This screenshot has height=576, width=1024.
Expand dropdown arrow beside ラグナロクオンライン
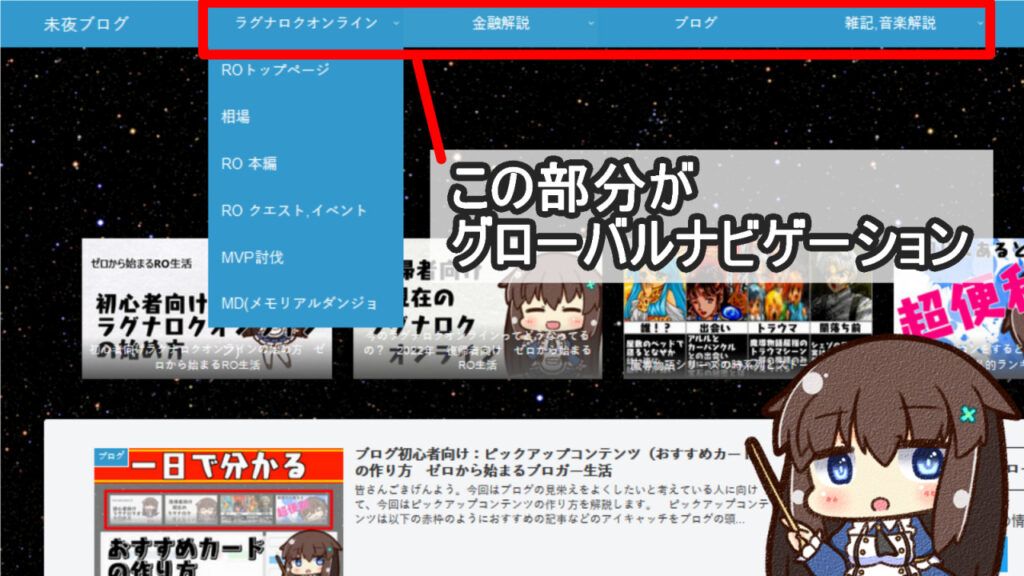396,24
